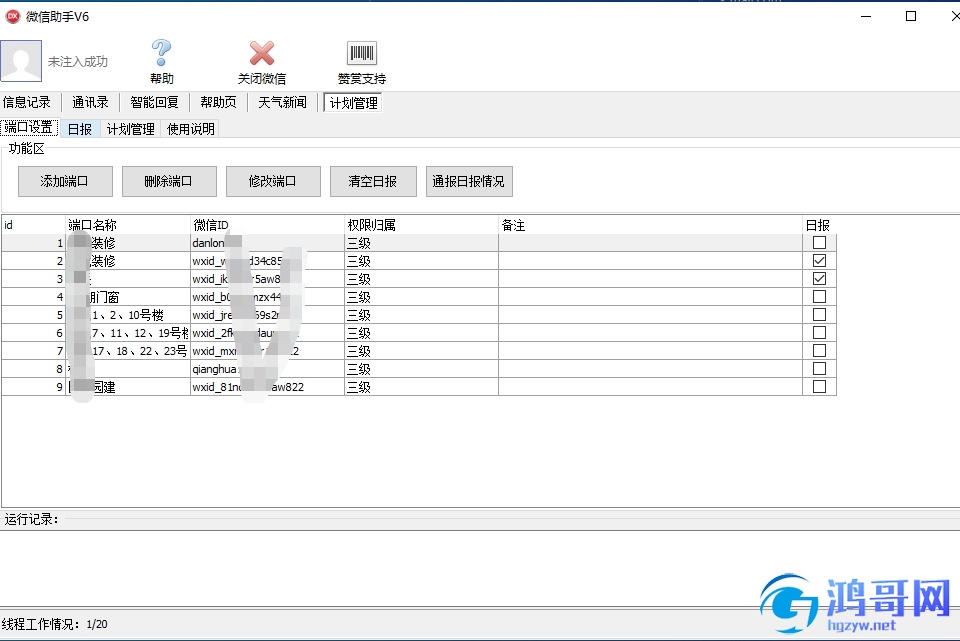
Task: Enable 日报 checkbox for row 8
Action: (x=819, y=369)
